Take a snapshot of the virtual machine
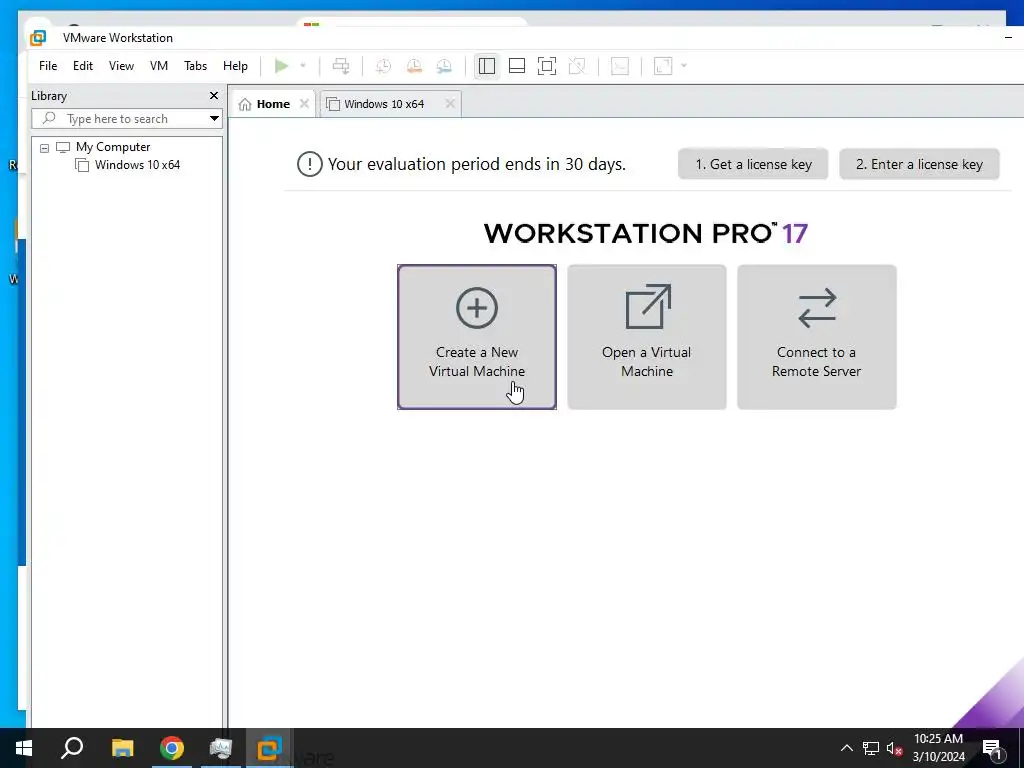 (x=383, y=66)
